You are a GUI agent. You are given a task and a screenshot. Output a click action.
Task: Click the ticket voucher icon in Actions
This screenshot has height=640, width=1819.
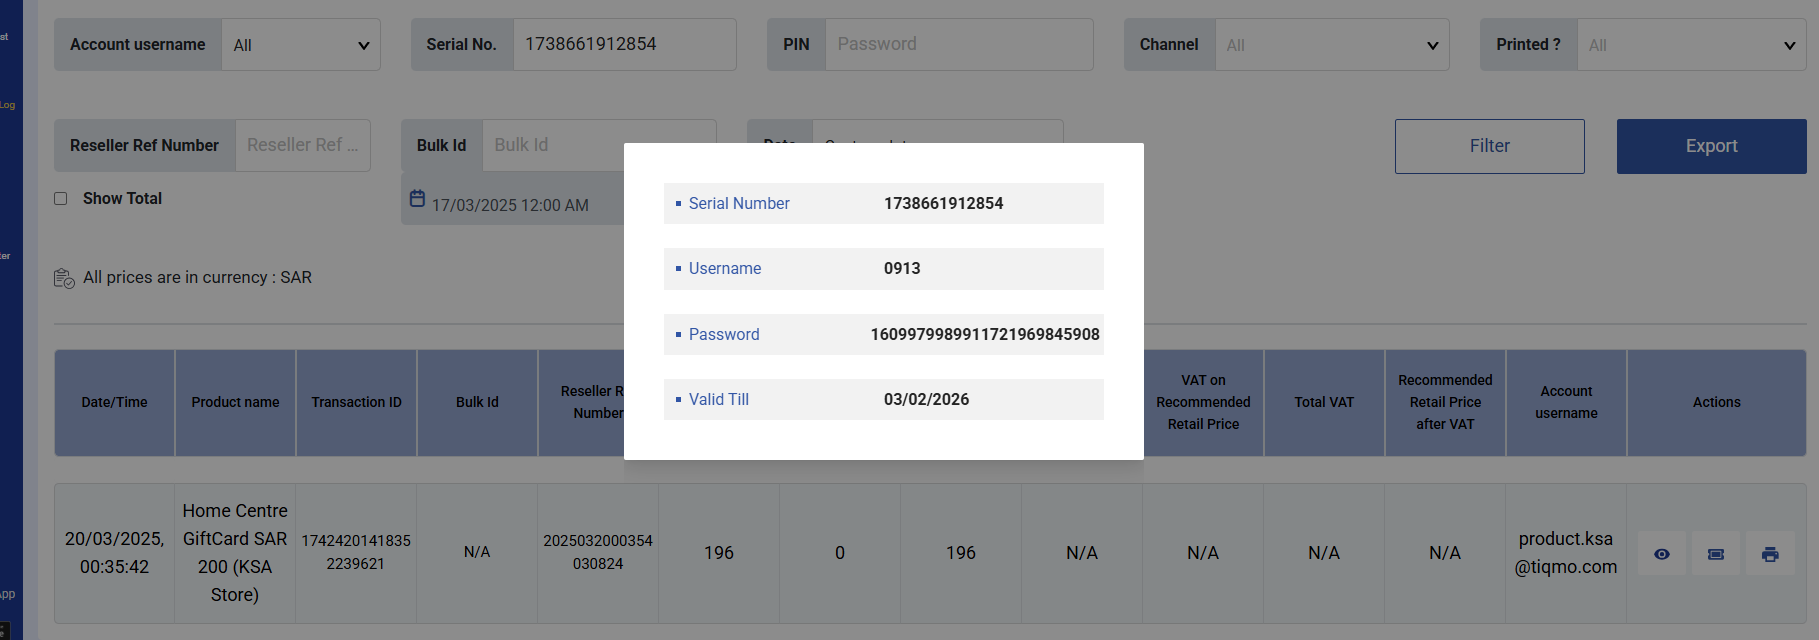(1716, 554)
